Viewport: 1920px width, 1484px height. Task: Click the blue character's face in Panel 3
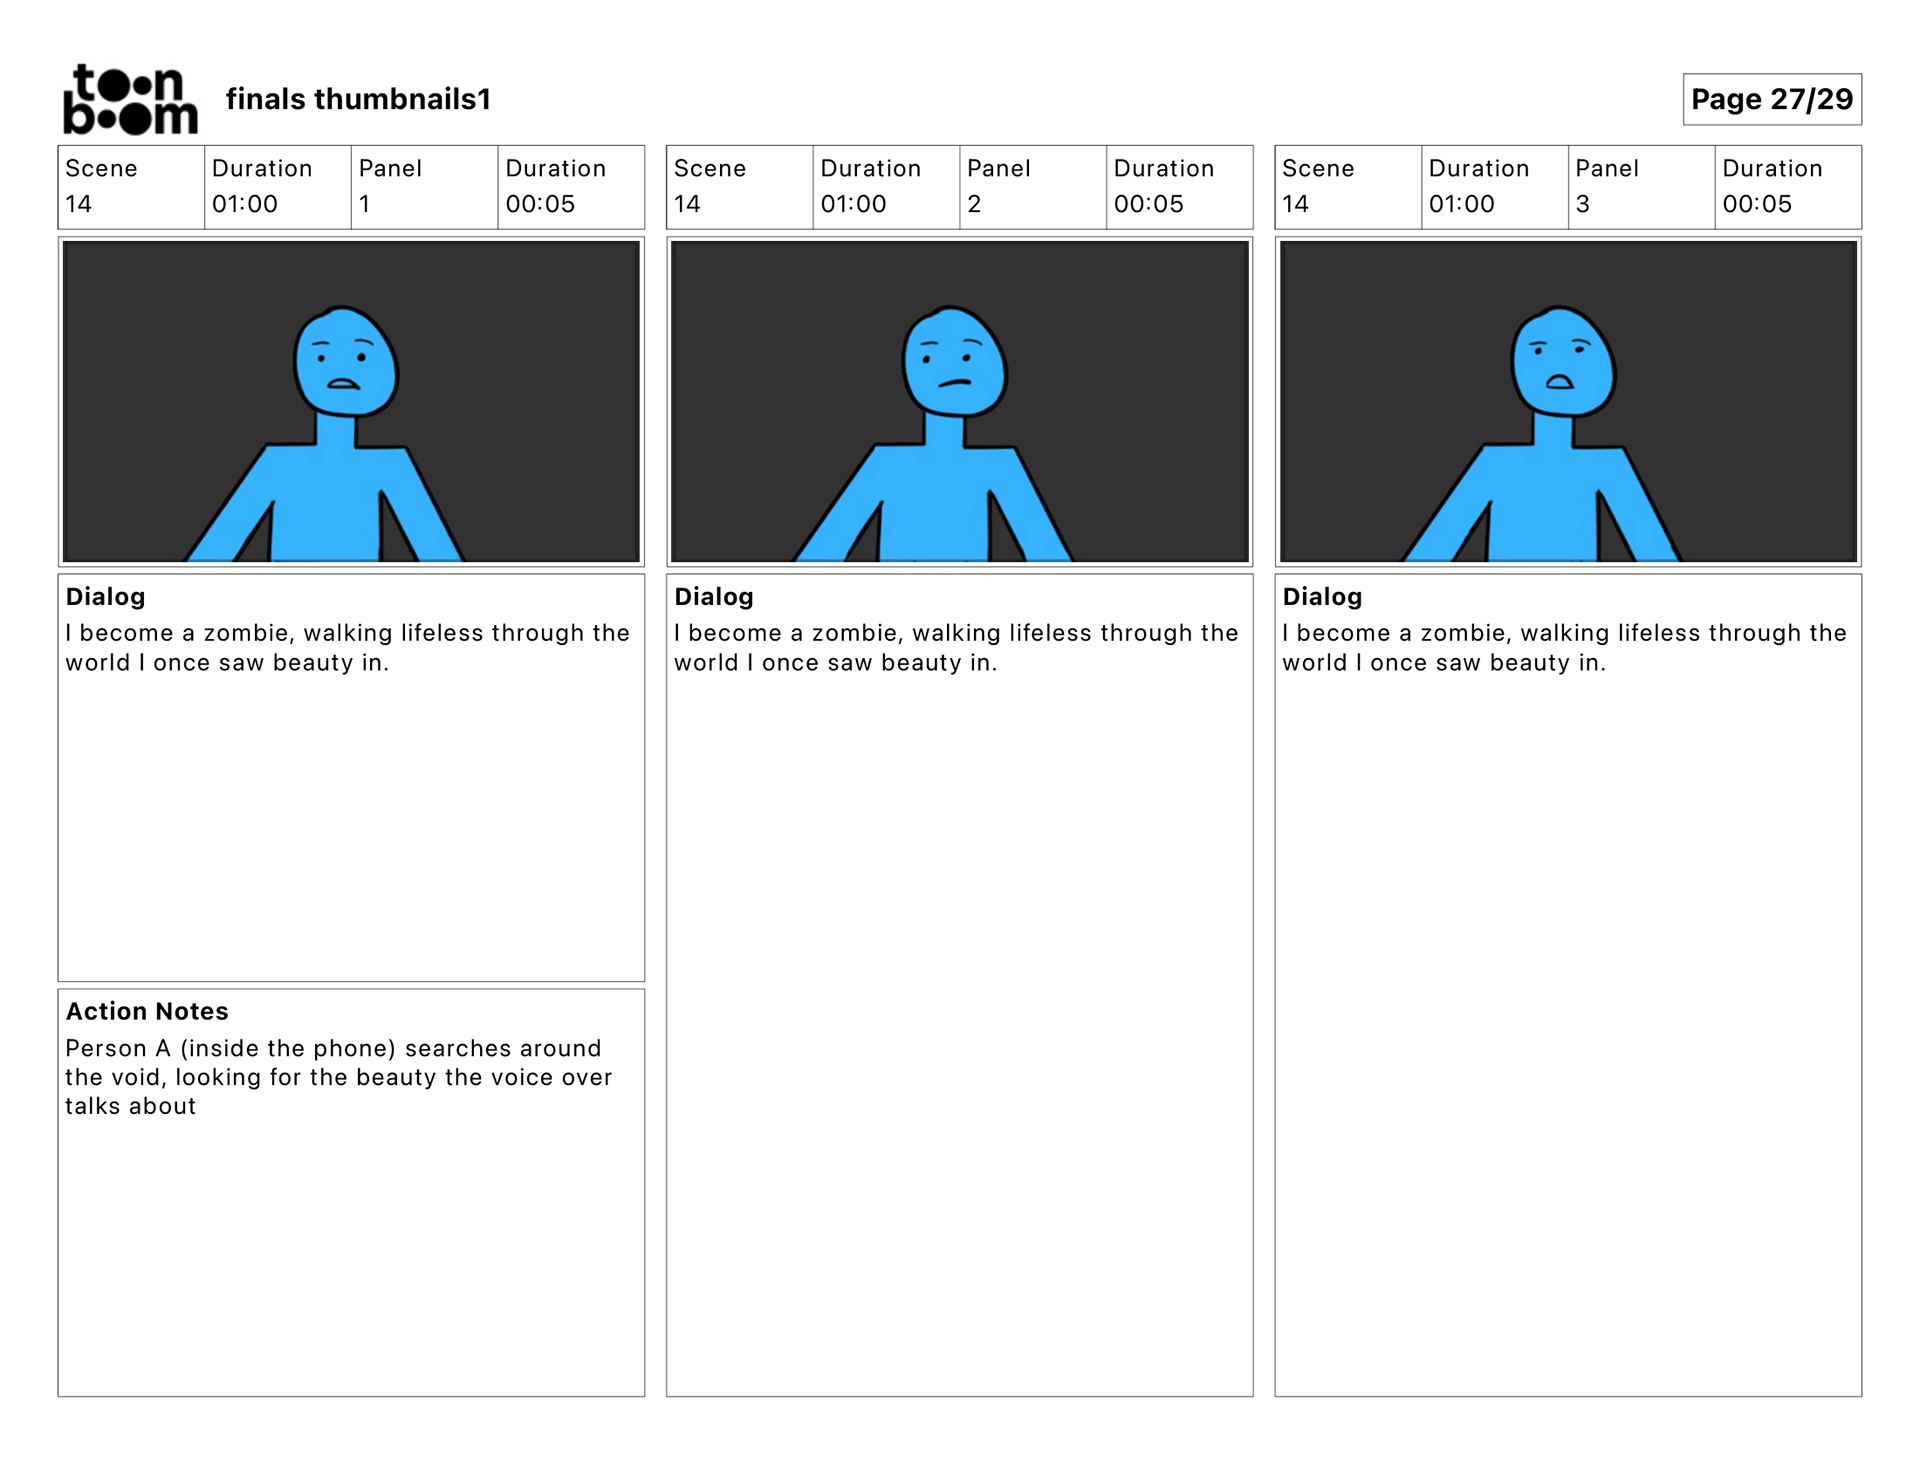(x=1562, y=364)
